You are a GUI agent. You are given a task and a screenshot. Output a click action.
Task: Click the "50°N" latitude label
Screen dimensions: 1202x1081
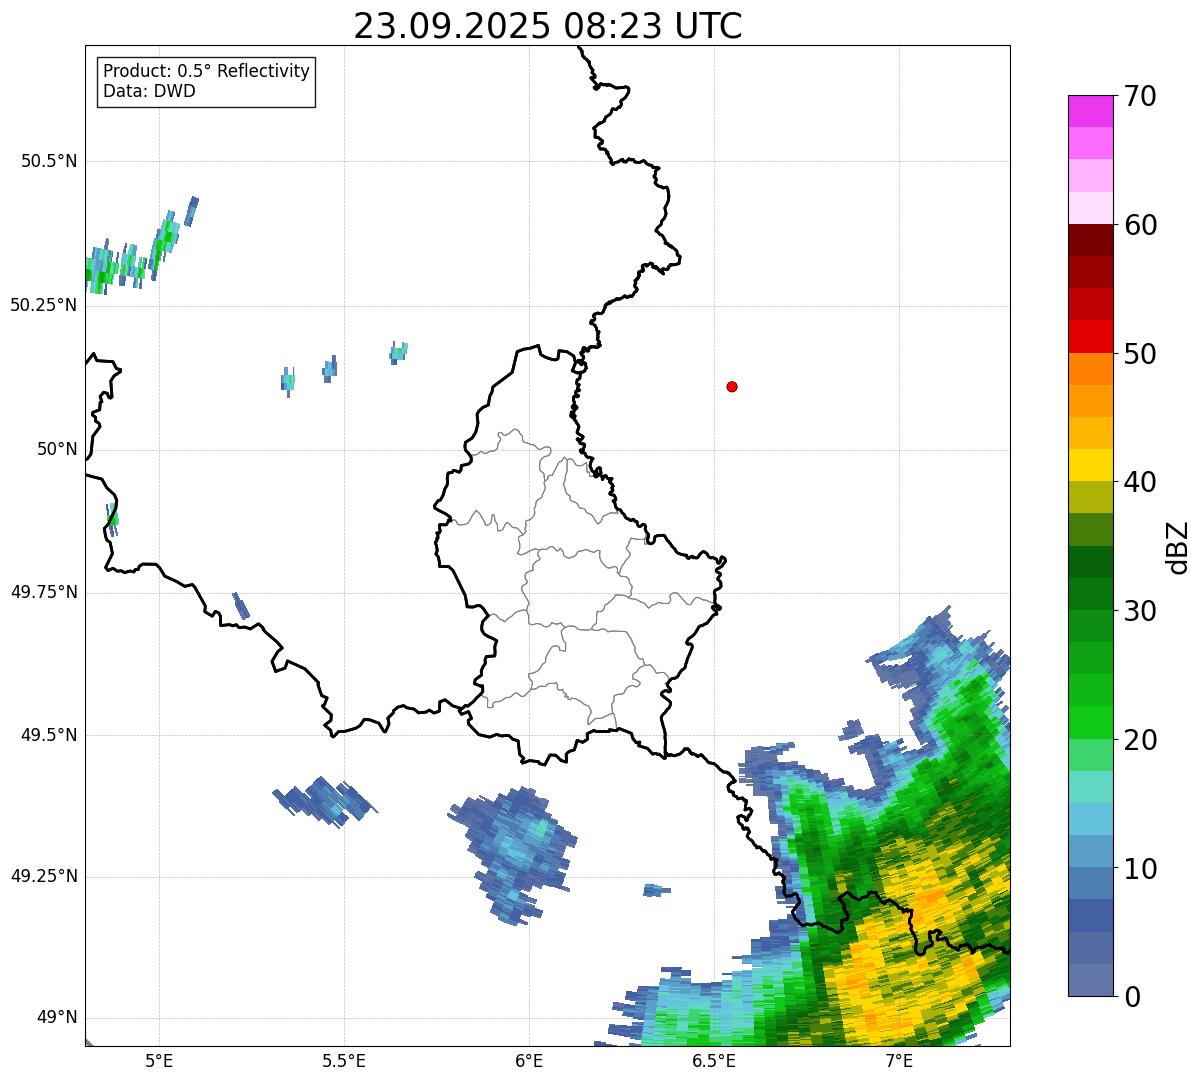(x=57, y=449)
